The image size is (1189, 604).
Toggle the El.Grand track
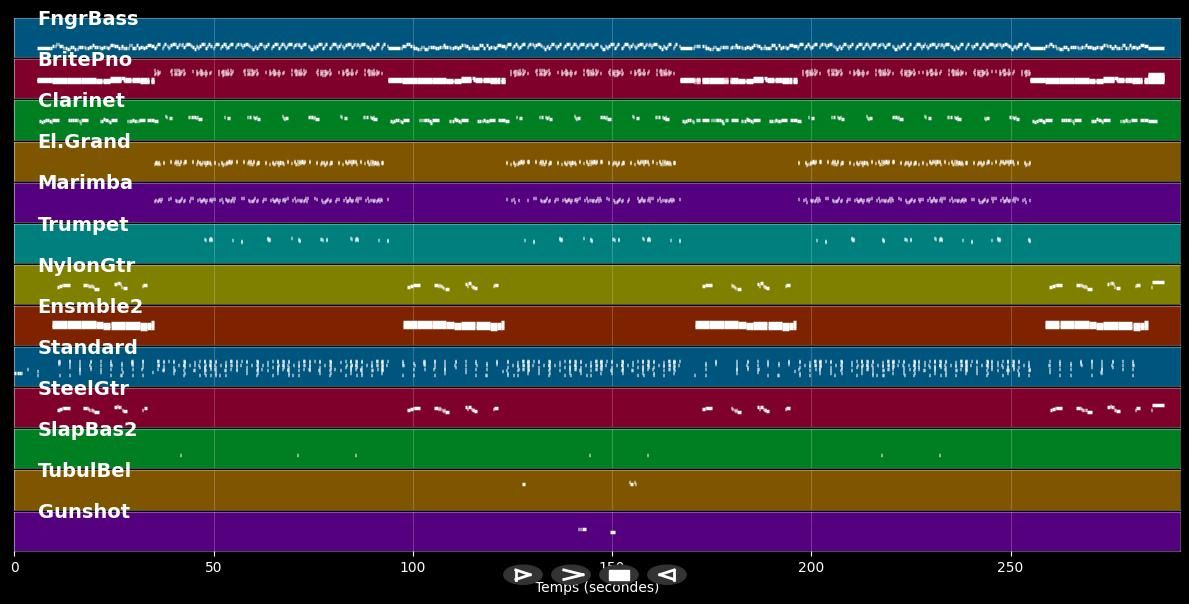point(84,141)
